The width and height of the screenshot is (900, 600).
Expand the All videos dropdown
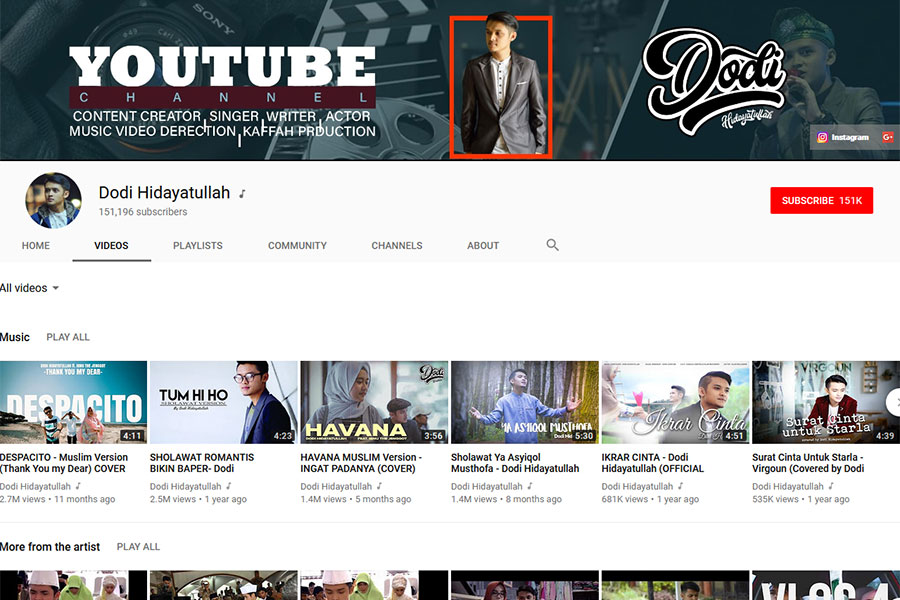[x=30, y=288]
